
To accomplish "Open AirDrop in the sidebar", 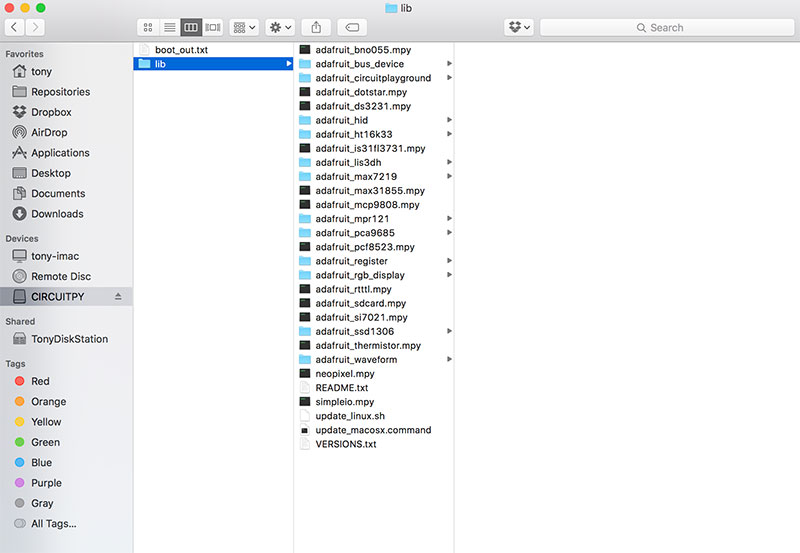I will [50, 132].
